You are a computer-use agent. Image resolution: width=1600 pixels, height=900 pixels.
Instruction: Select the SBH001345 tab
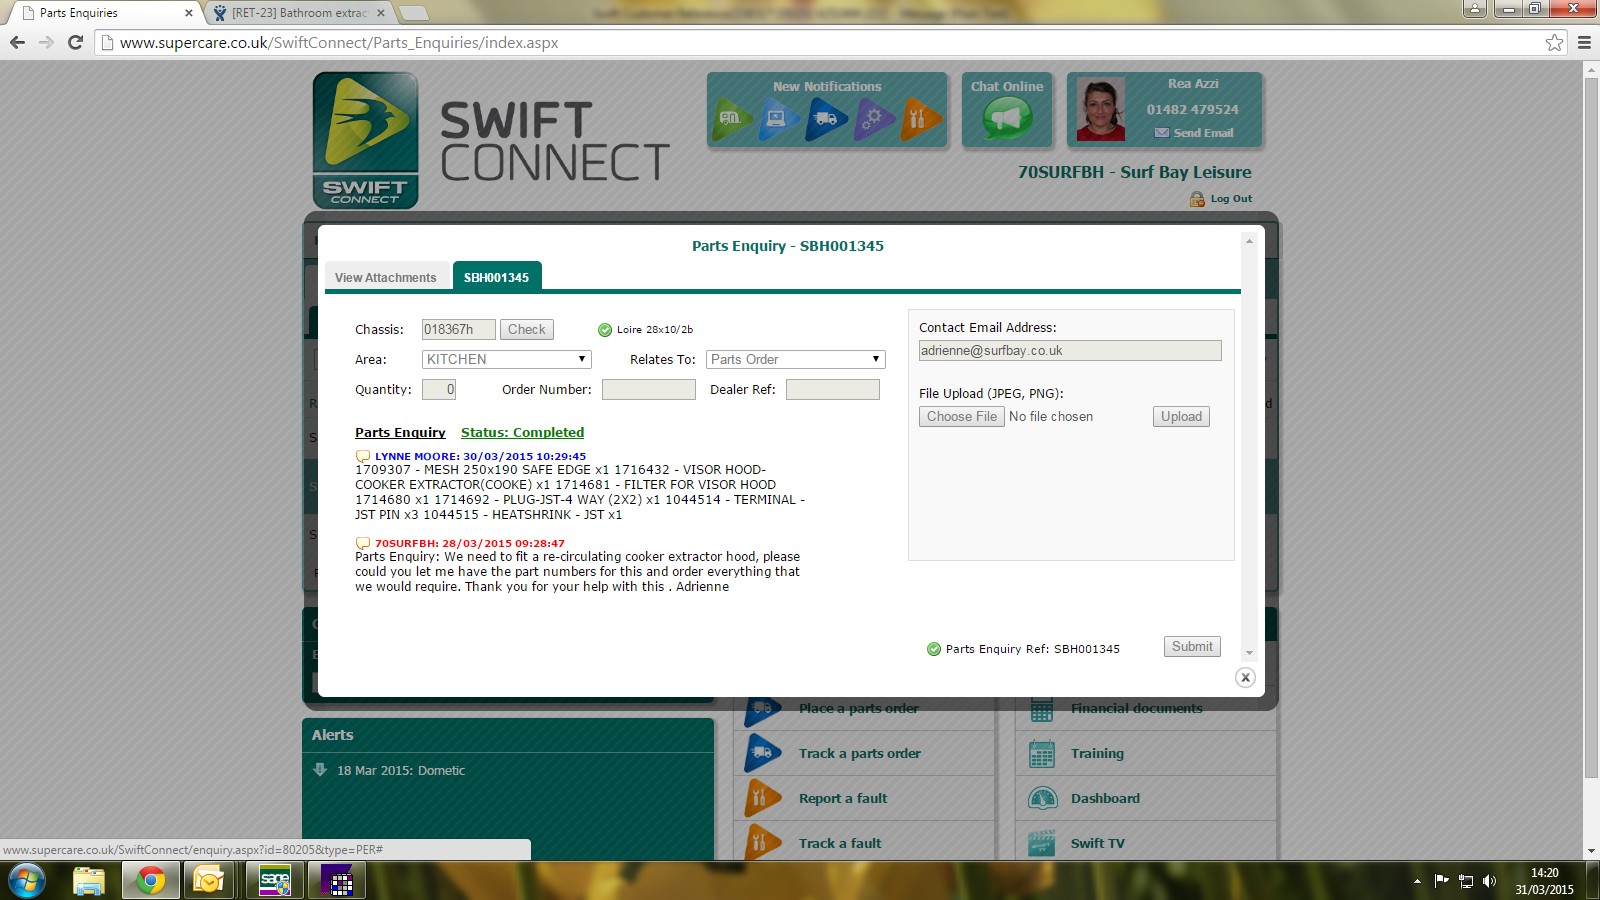pos(497,277)
